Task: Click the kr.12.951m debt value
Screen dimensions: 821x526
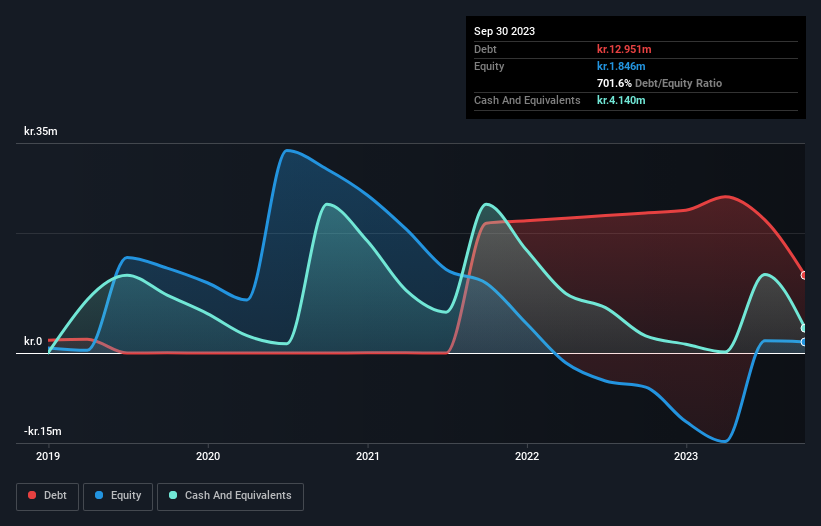Action: click(624, 49)
